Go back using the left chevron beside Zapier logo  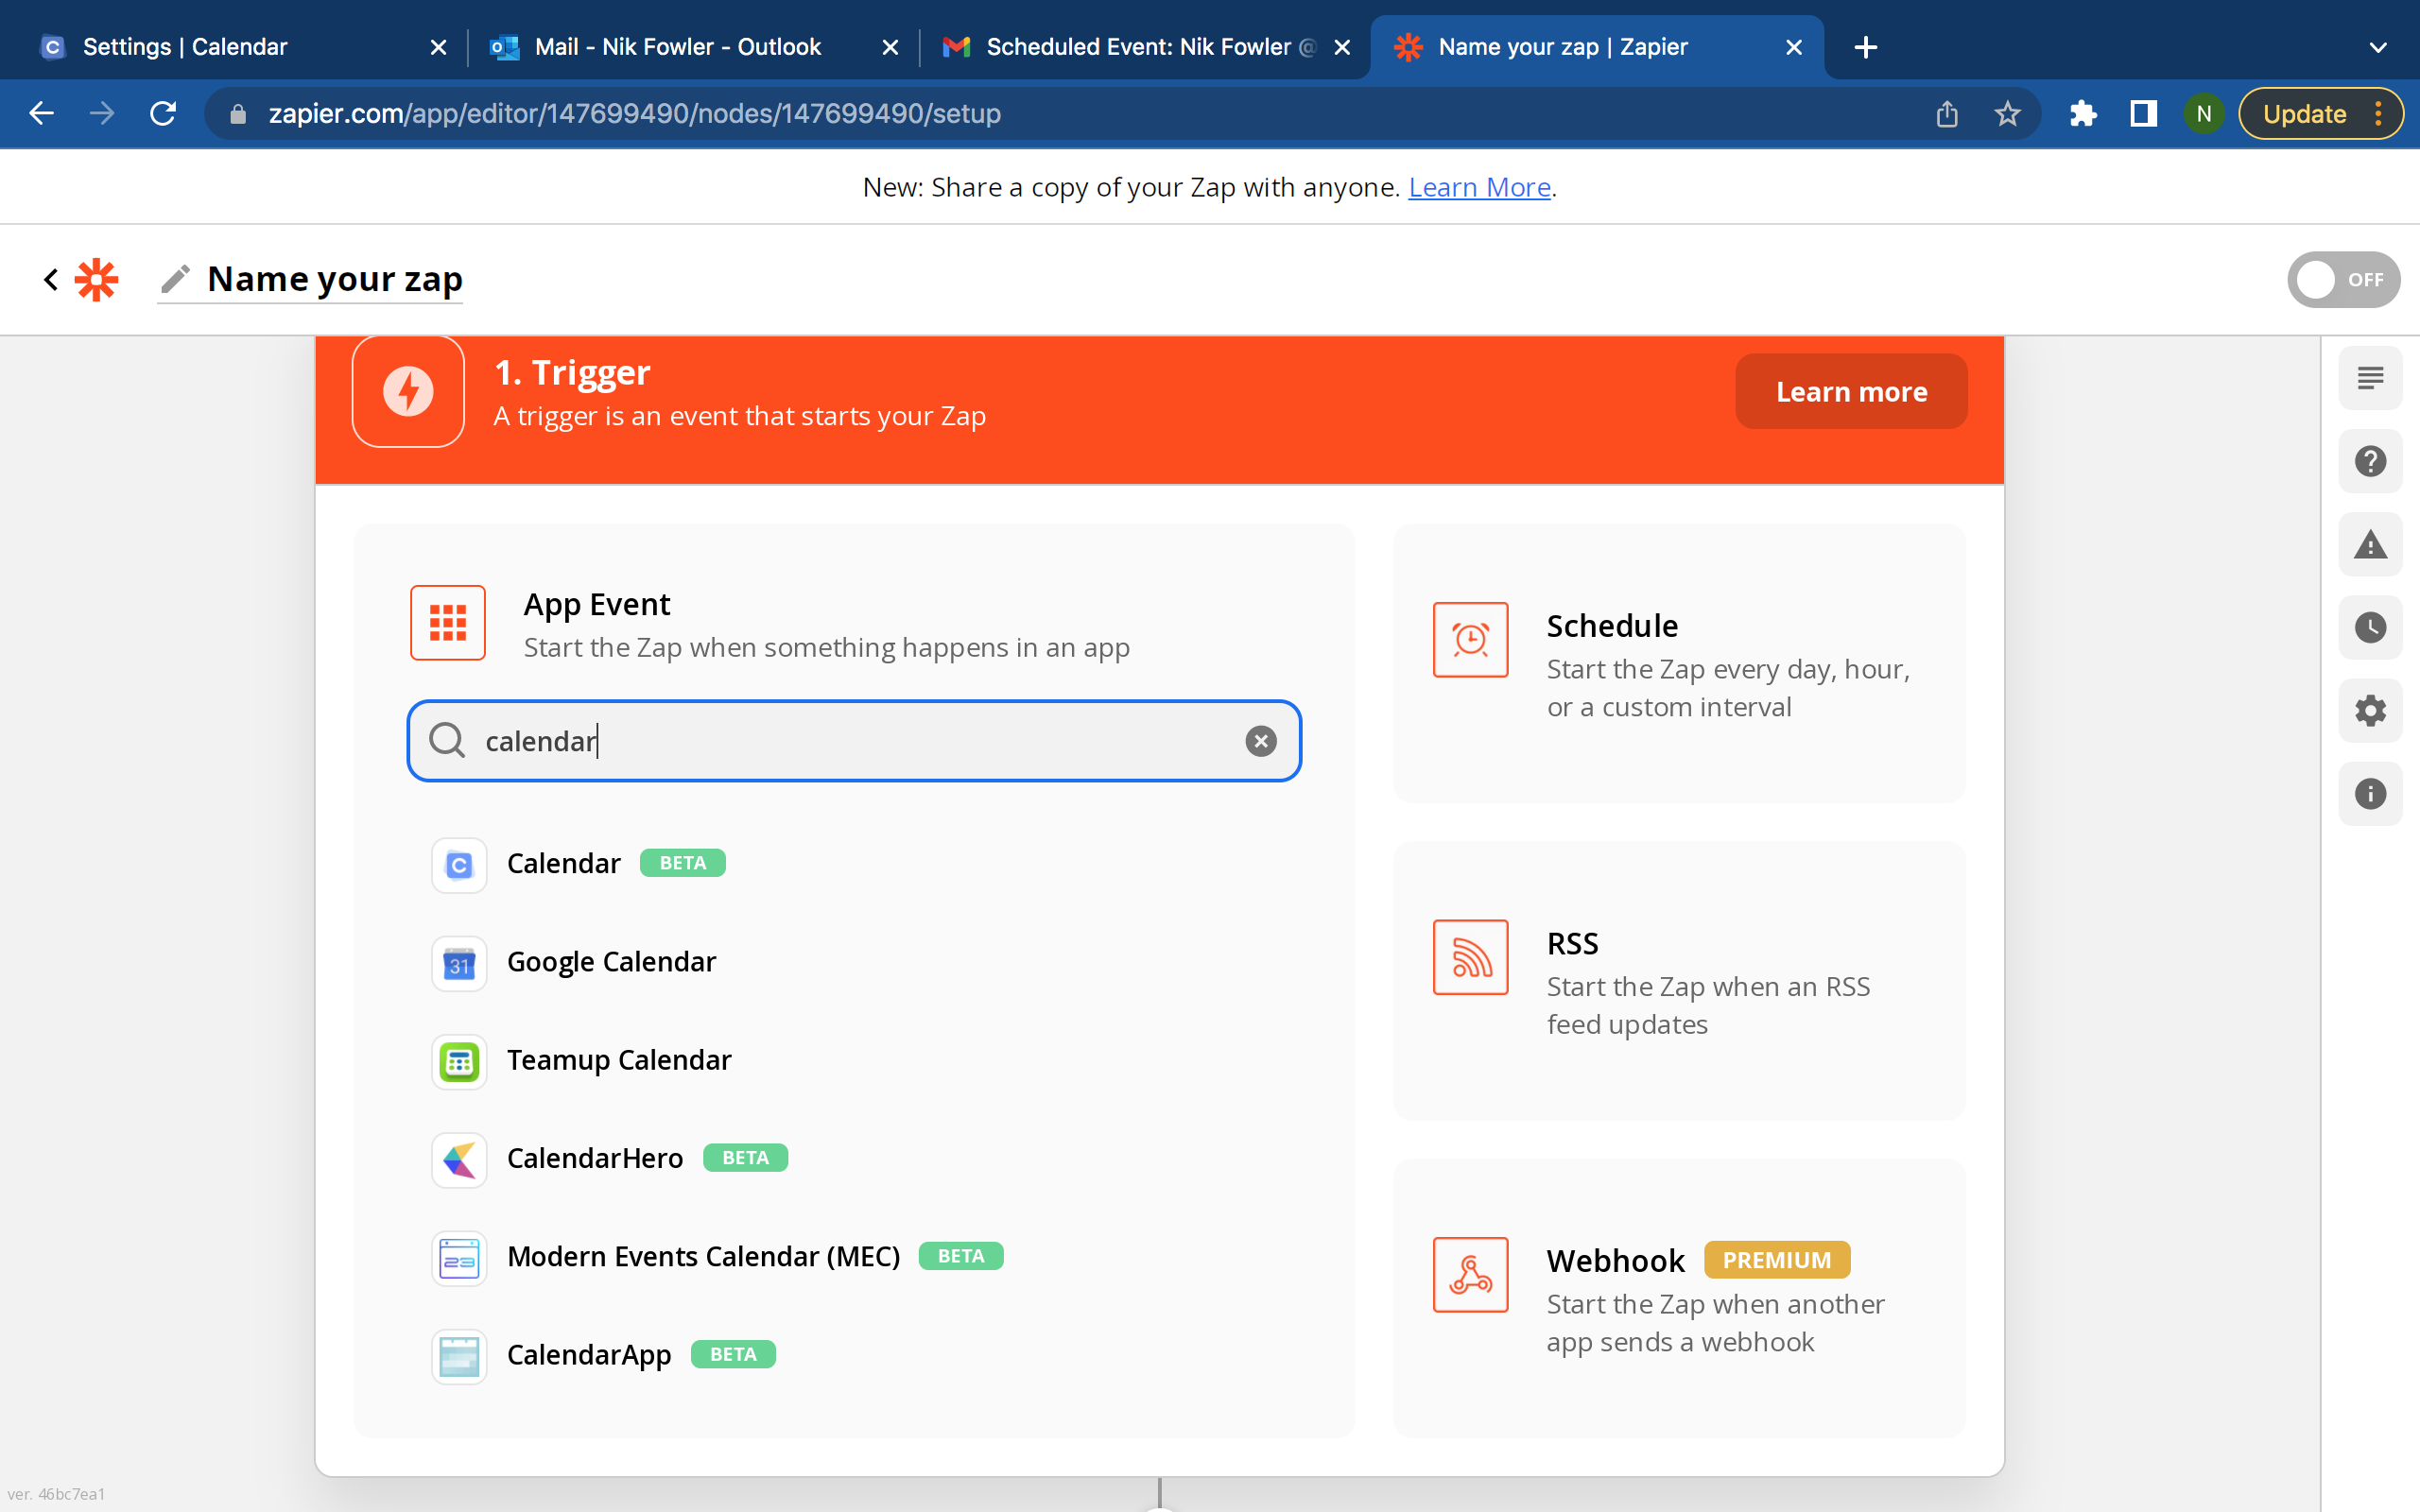(x=51, y=279)
